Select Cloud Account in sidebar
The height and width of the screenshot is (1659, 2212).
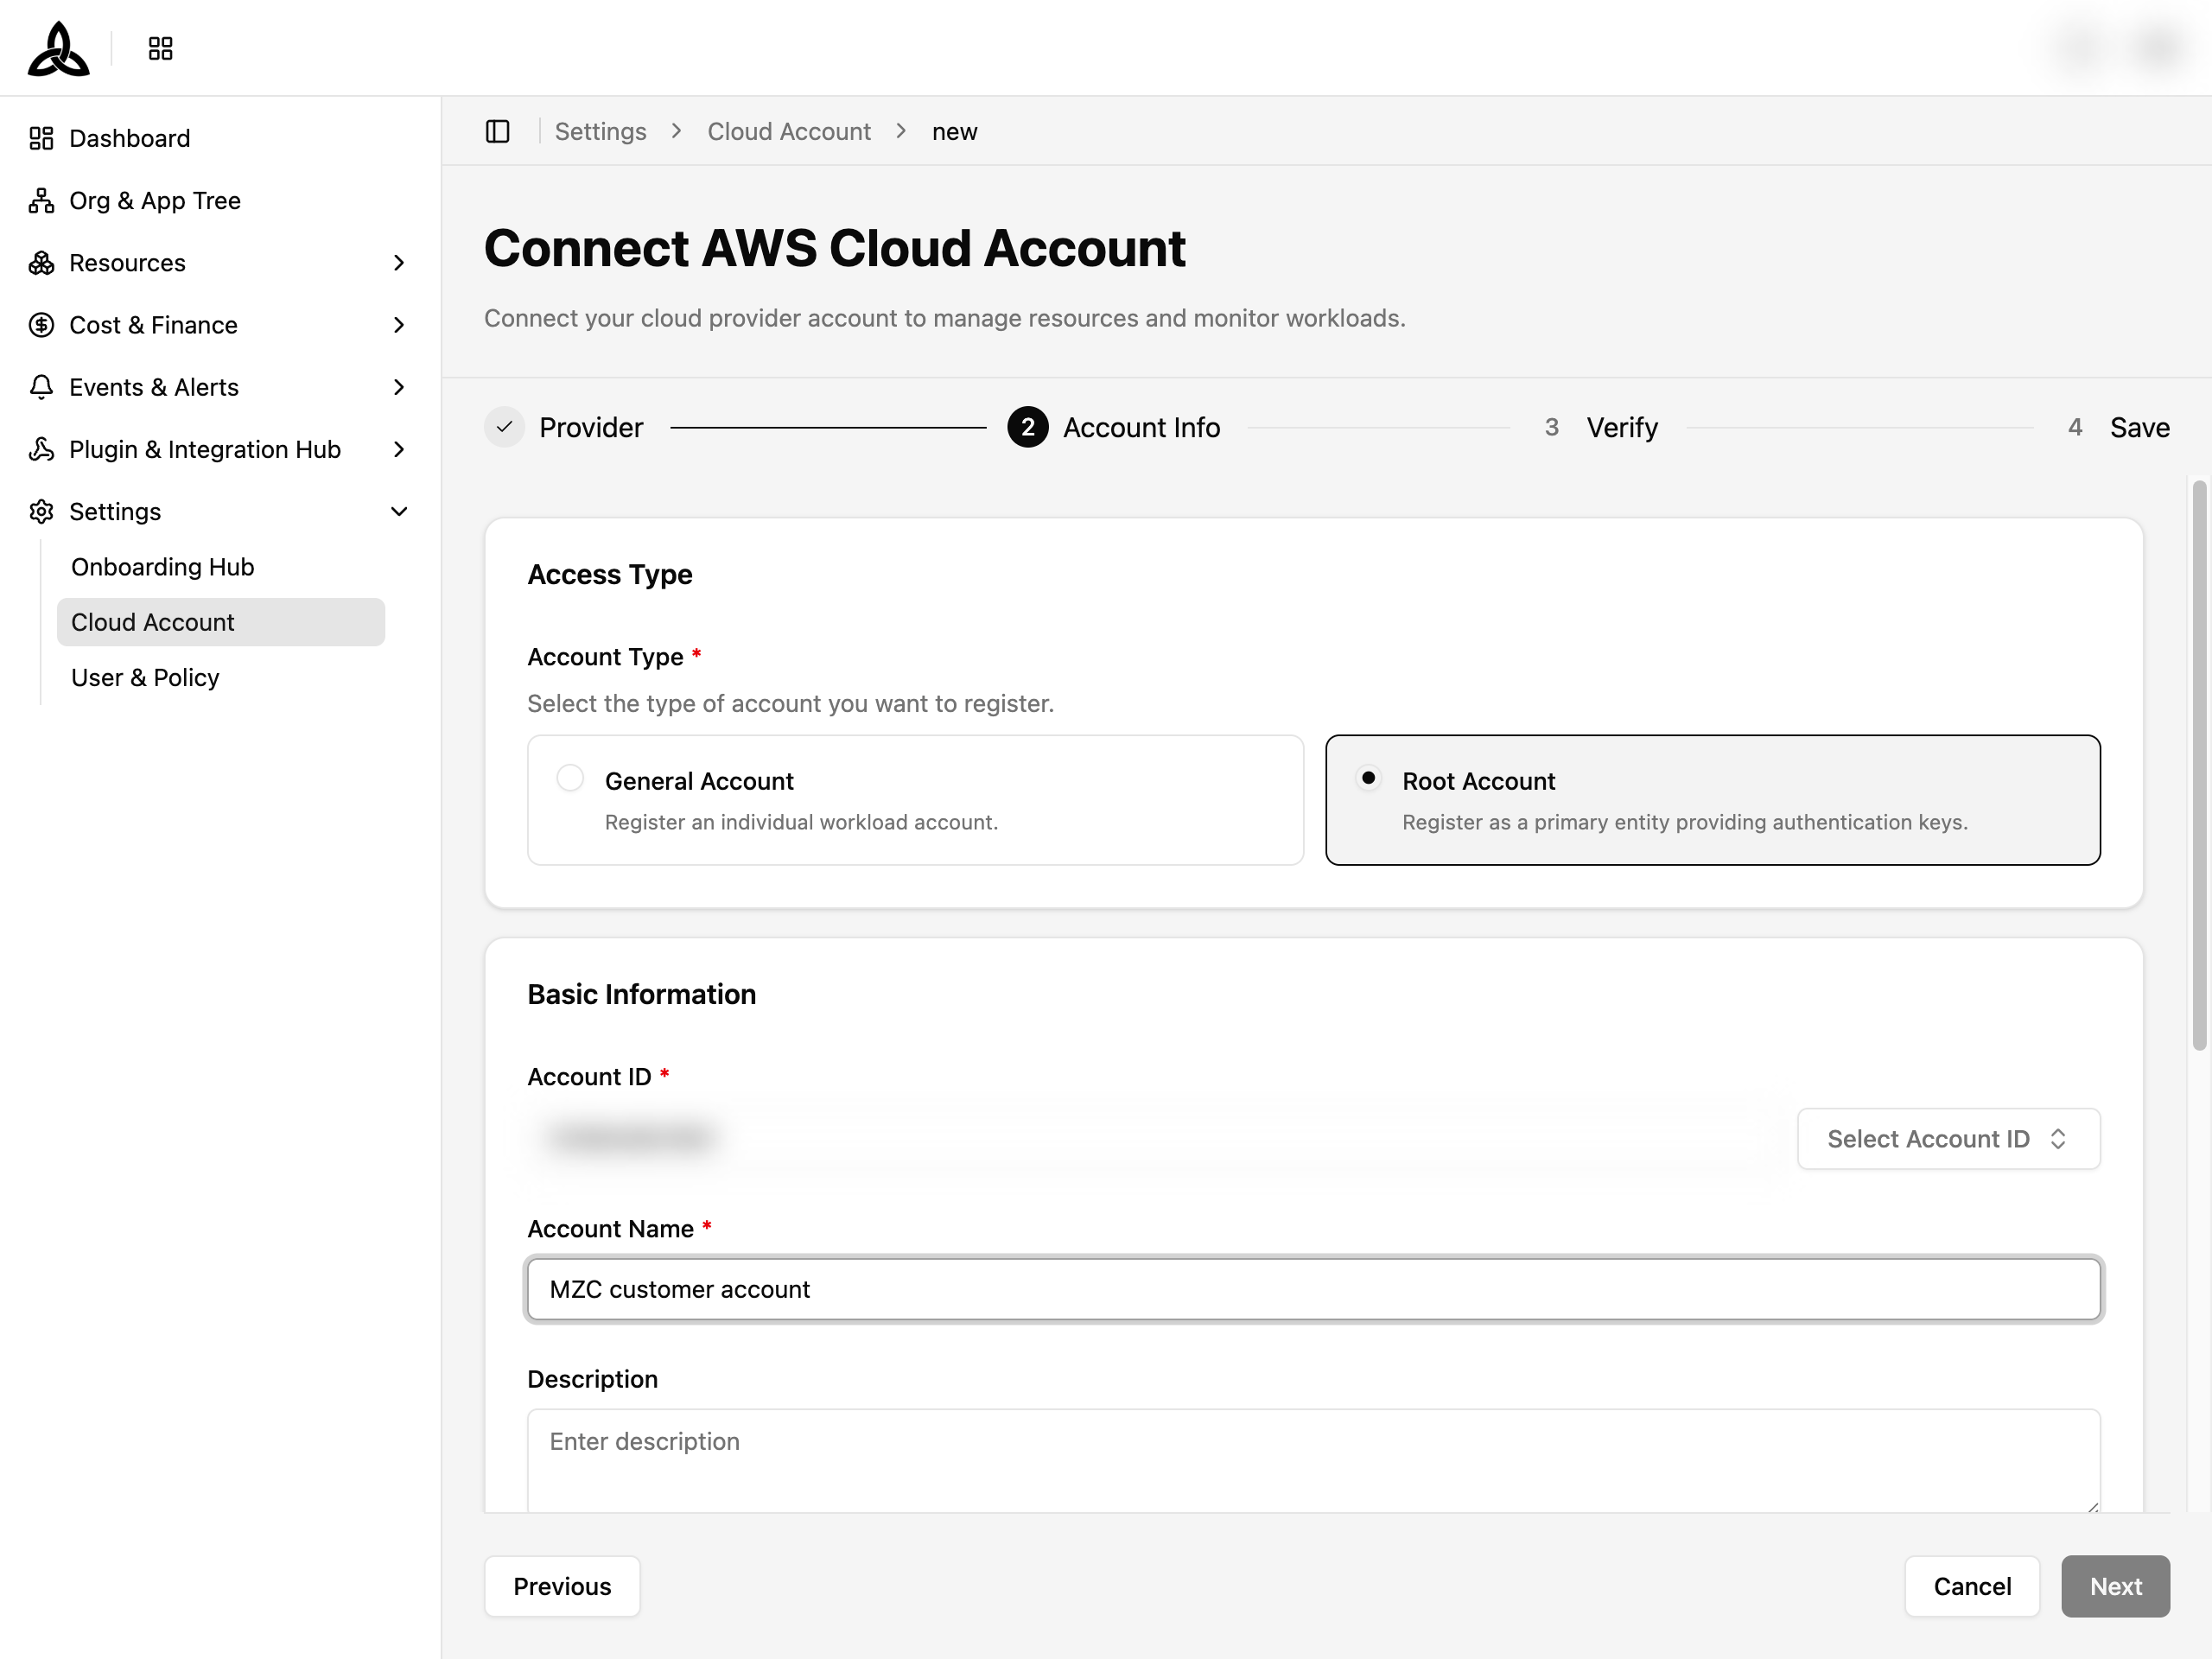(x=221, y=622)
